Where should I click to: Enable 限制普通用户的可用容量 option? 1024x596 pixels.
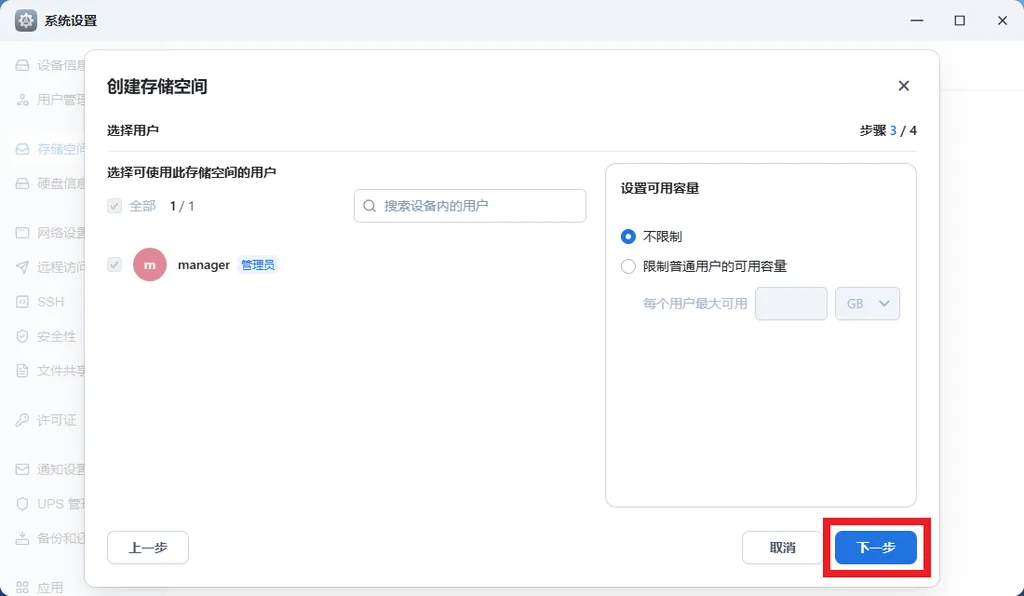tap(628, 267)
